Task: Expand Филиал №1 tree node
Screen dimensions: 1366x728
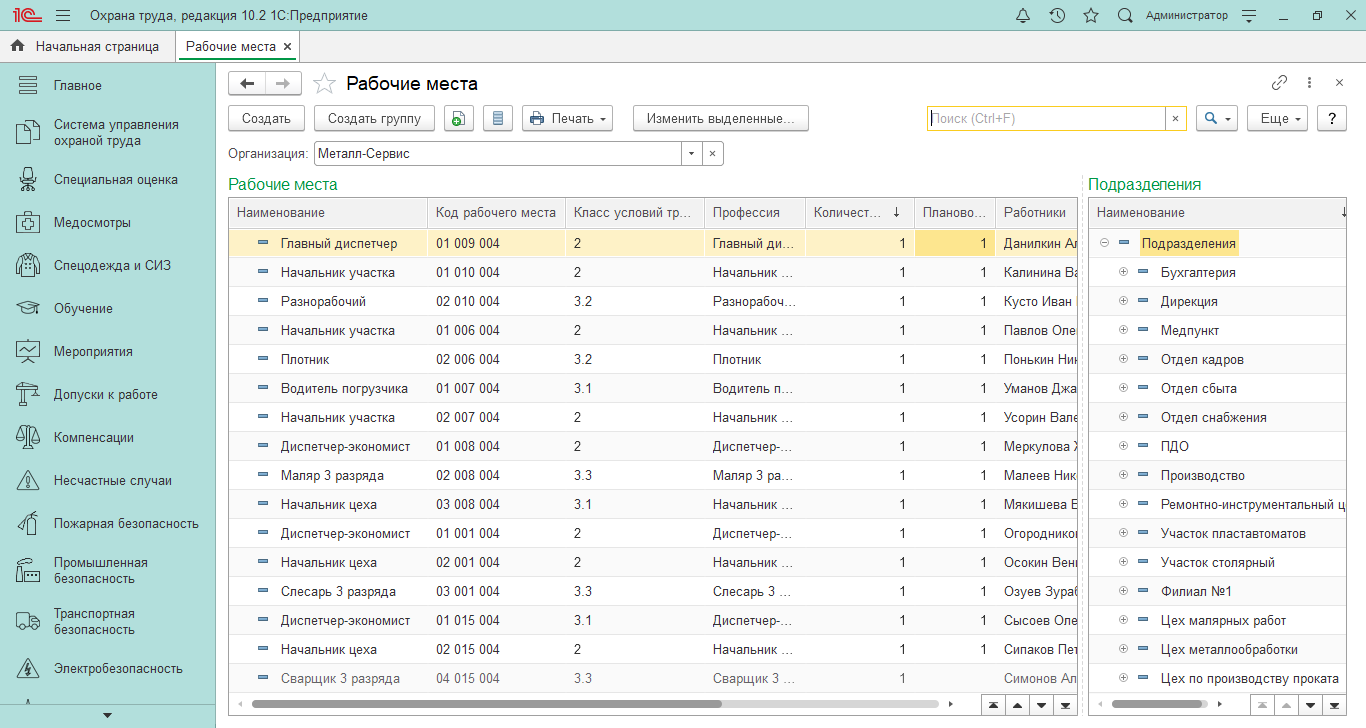Action: pos(1123,591)
